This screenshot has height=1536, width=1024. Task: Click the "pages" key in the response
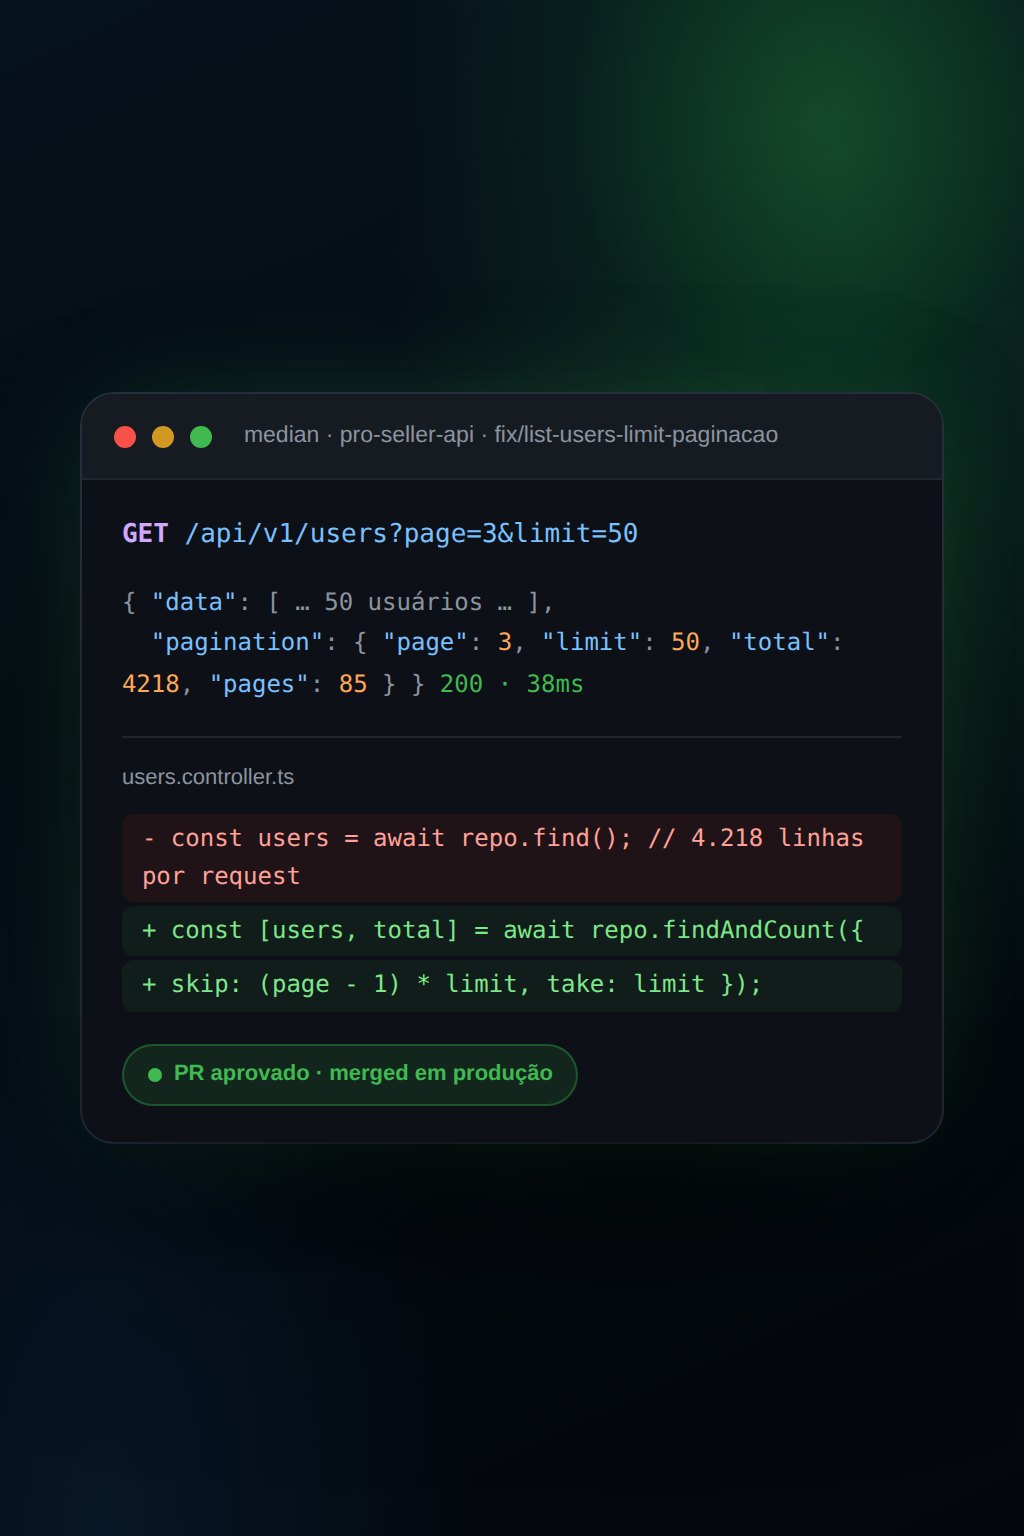click(x=258, y=684)
